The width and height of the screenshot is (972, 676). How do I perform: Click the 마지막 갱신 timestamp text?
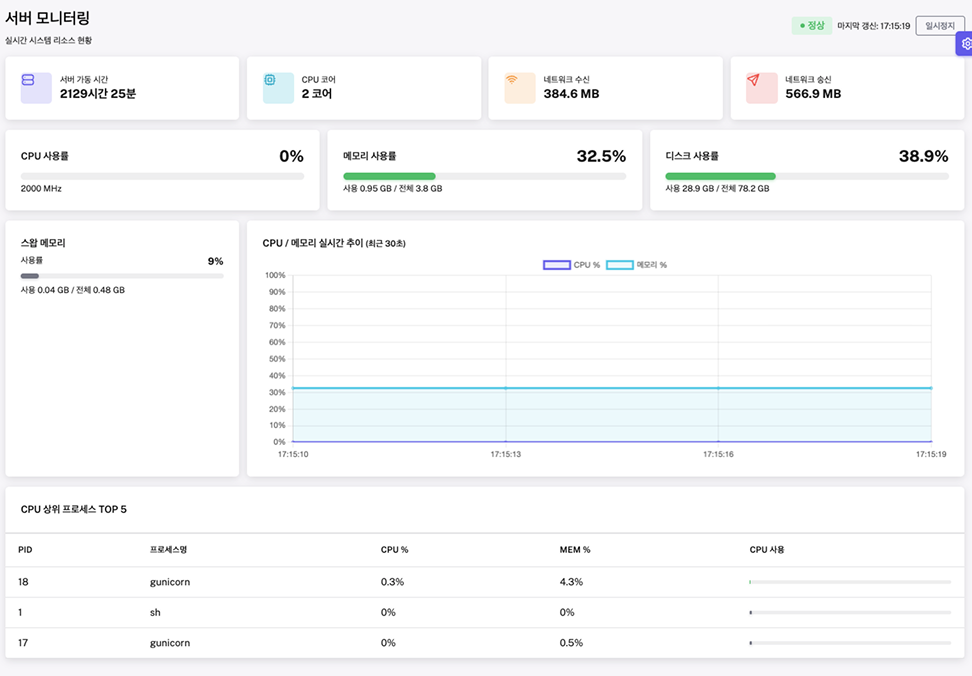[873, 26]
